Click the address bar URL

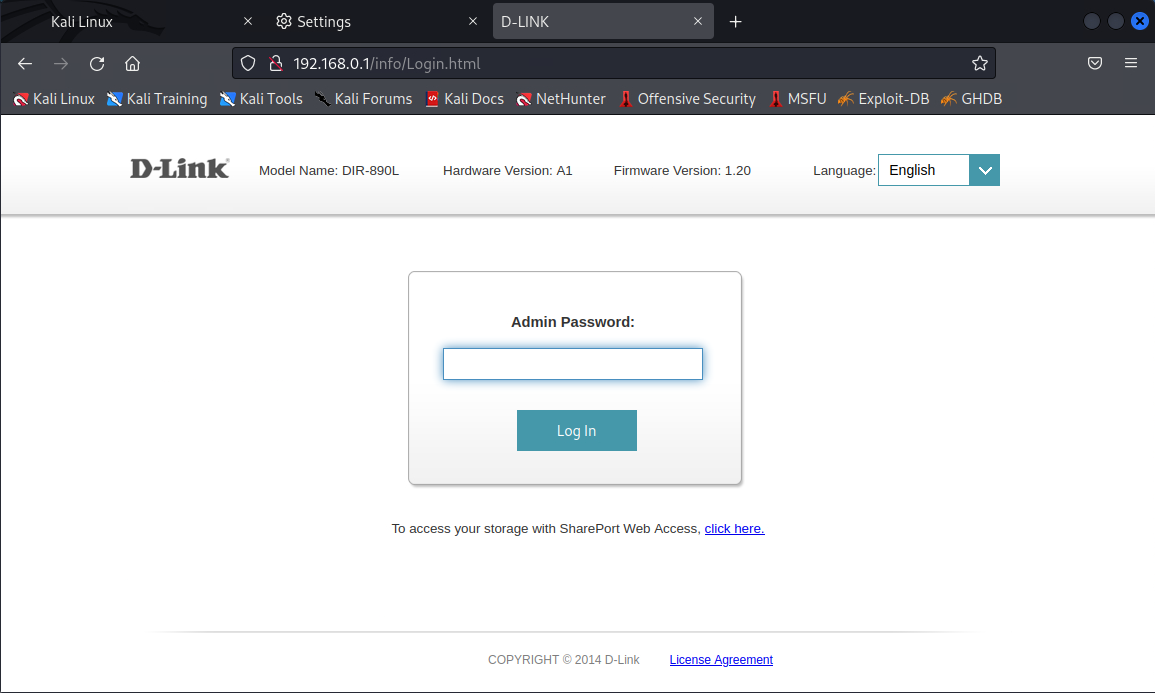tap(387, 63)
